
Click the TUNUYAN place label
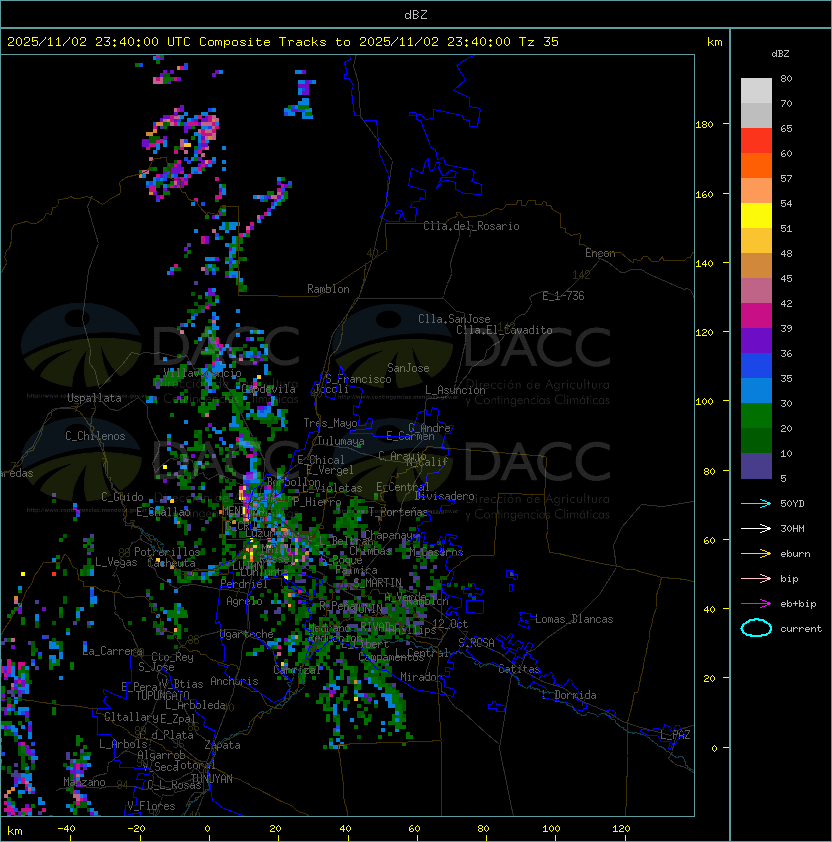coord(211,778)
